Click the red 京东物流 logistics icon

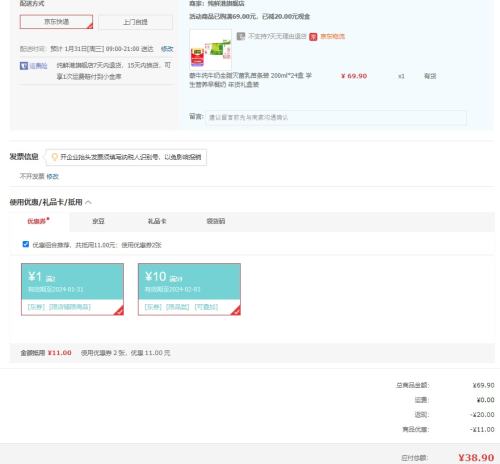313,36
